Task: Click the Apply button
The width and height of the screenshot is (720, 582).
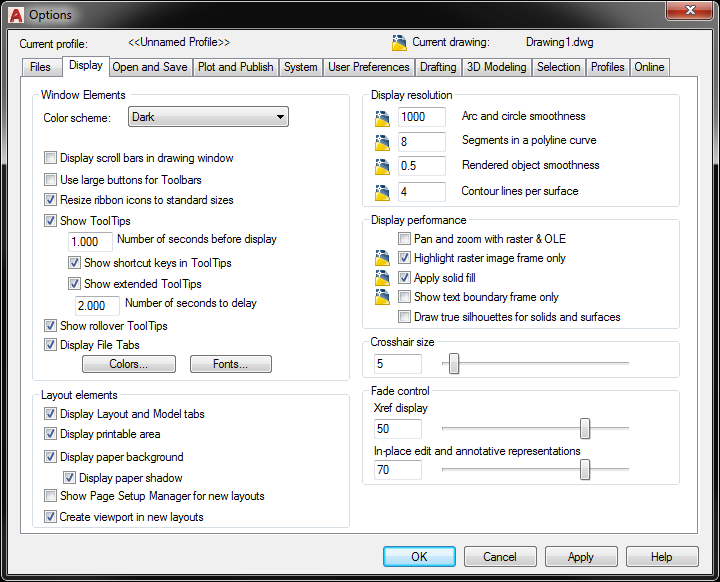Action: [x=581, y=556]
